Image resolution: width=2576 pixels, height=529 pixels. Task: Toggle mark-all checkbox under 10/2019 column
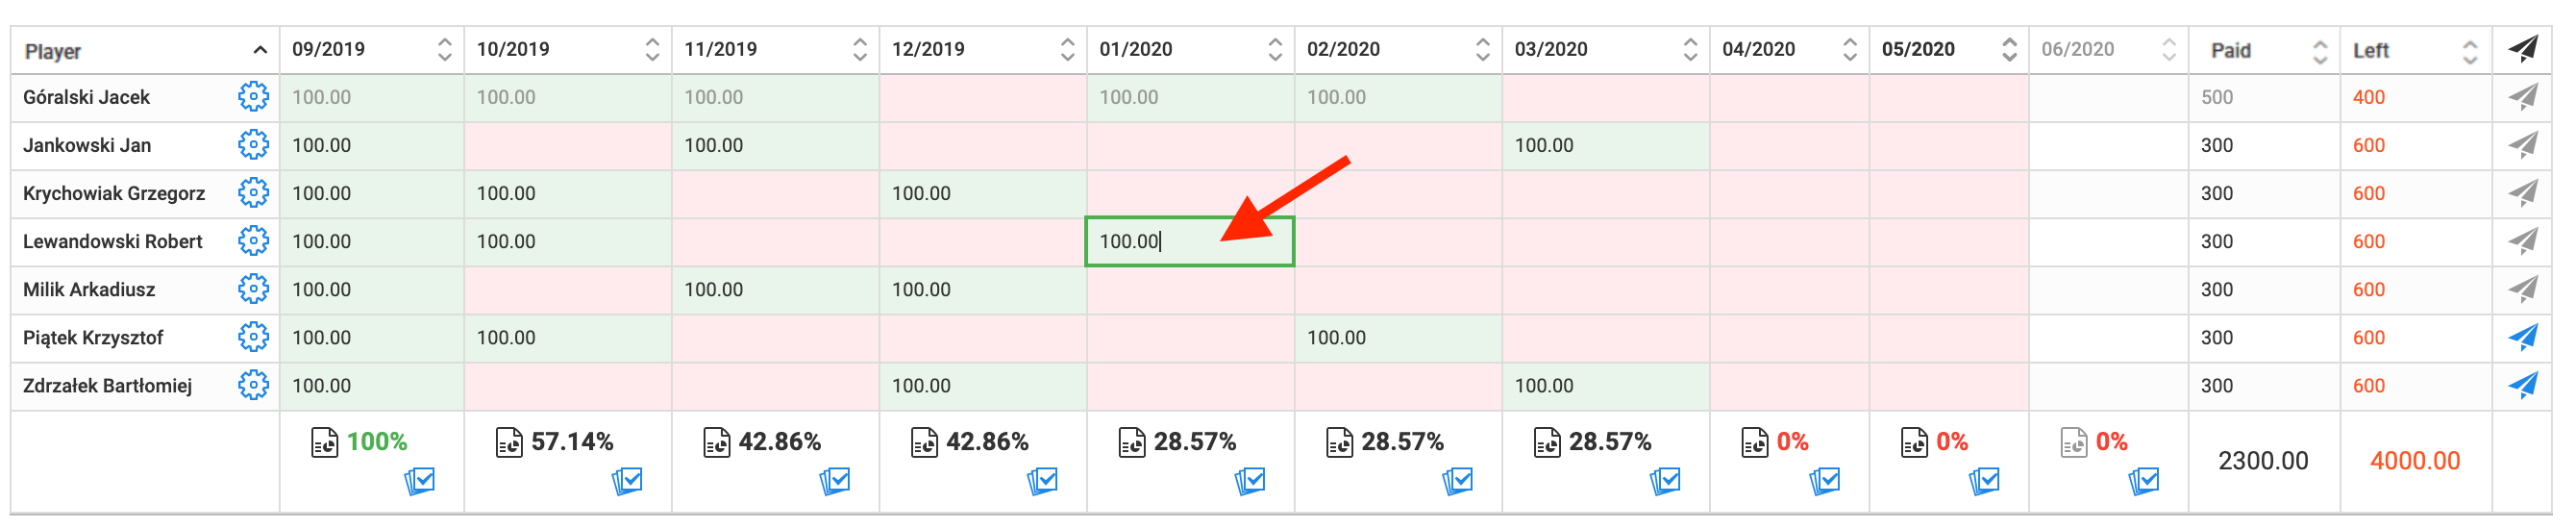point(627,482)
